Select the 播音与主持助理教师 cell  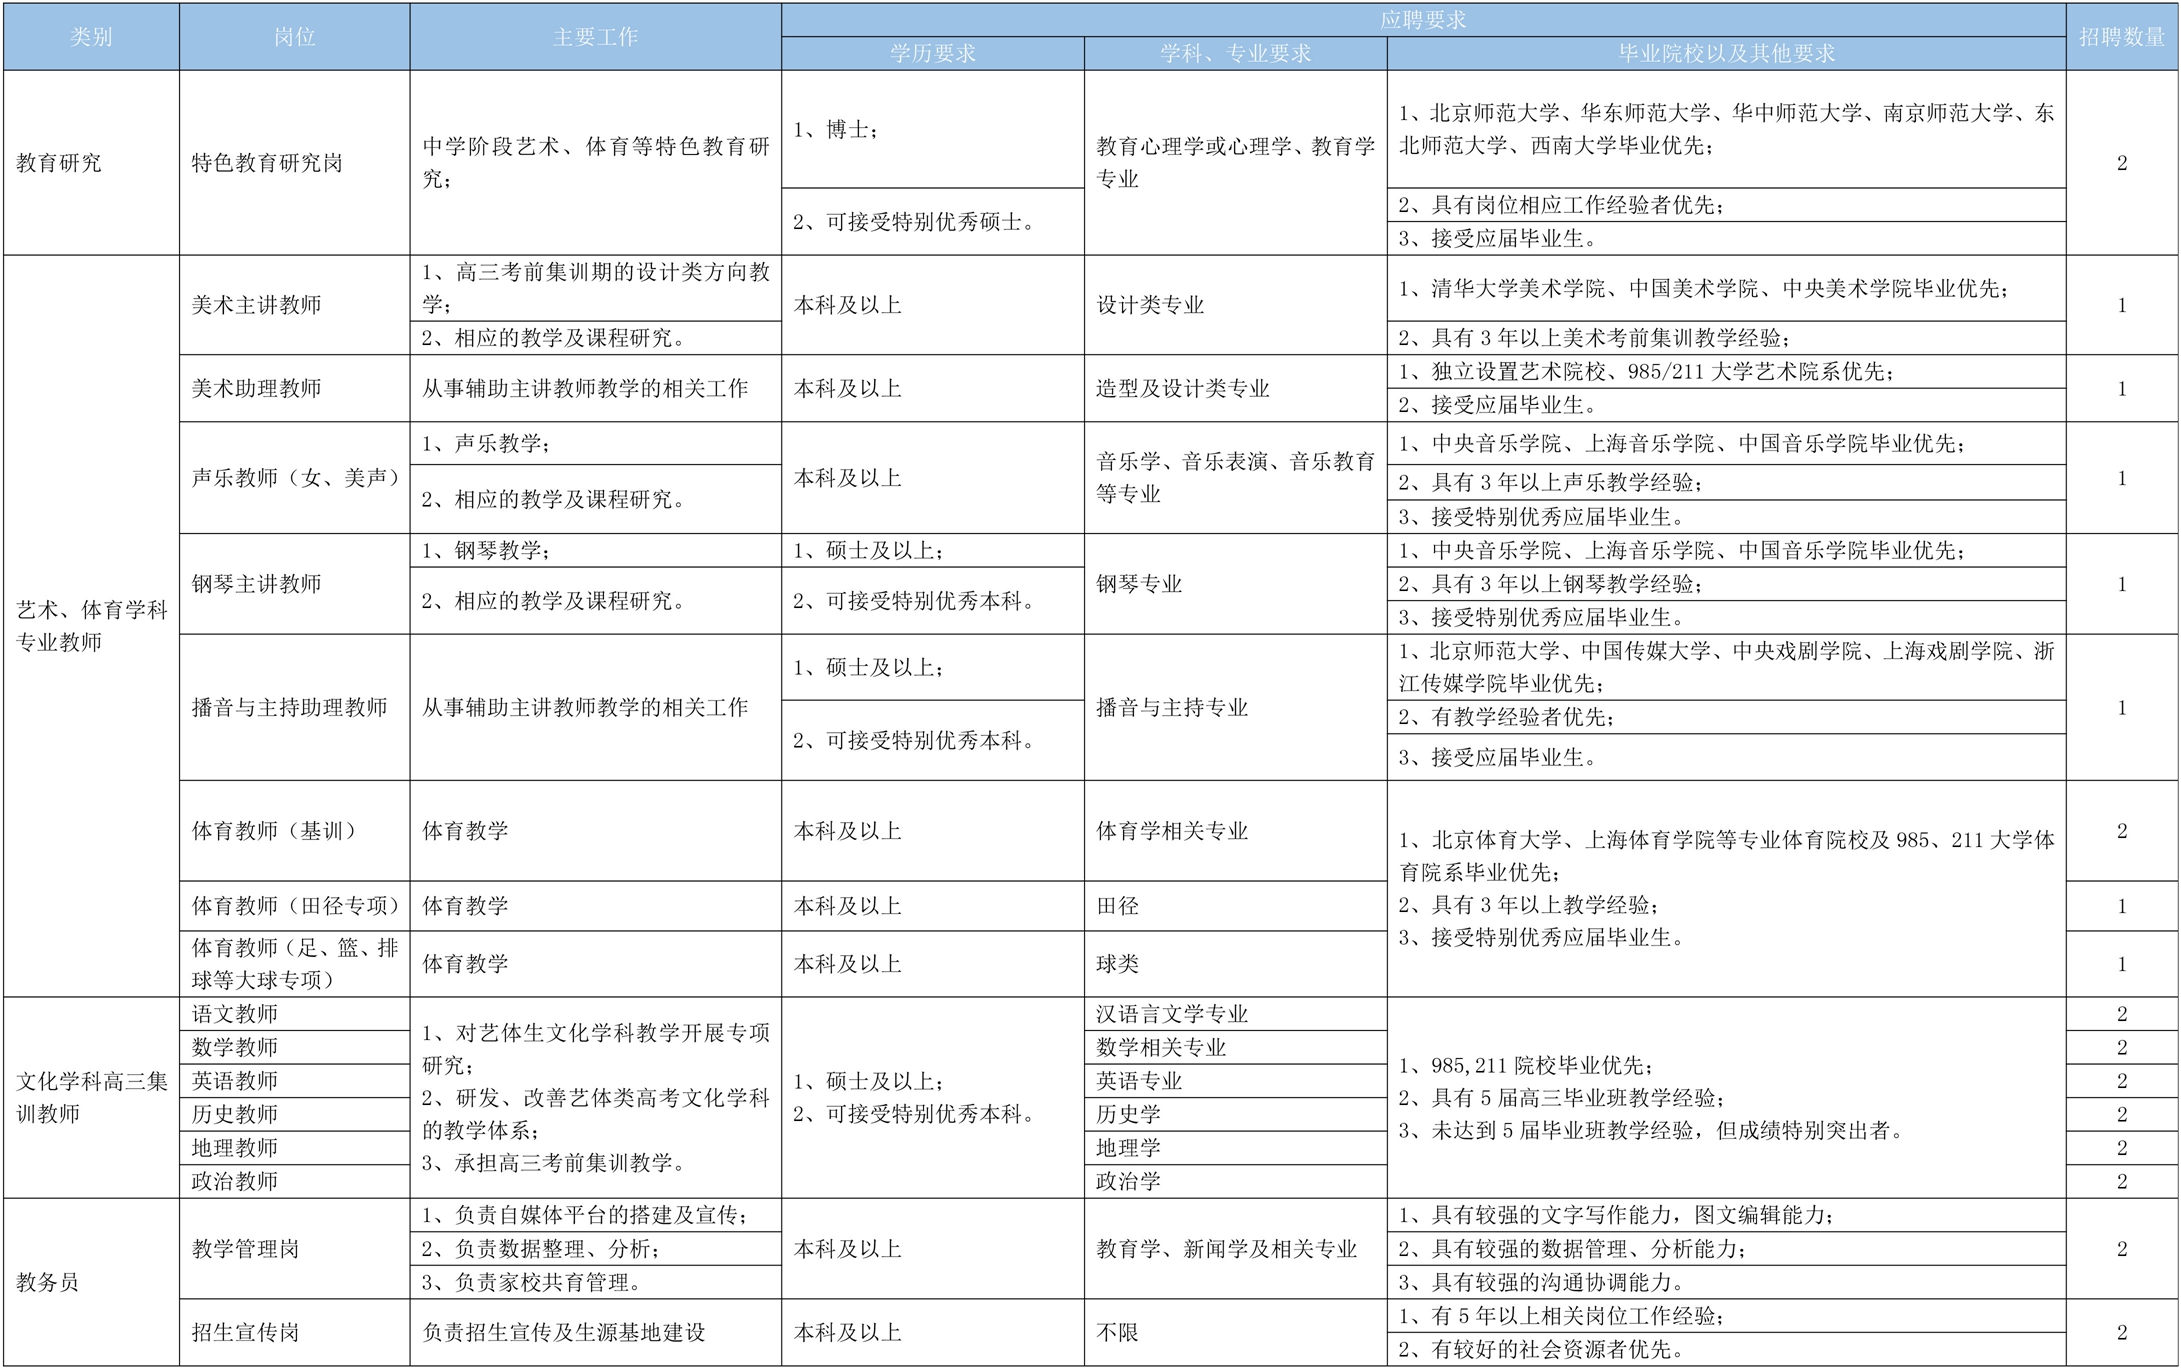tap(290, 707)
